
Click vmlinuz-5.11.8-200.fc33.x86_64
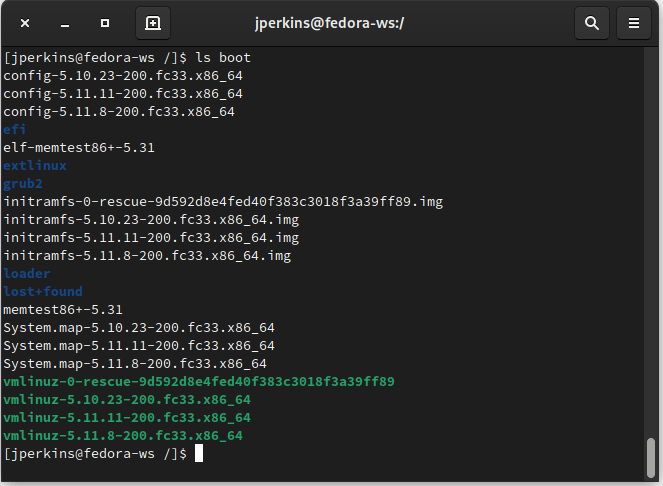(123, 436)
